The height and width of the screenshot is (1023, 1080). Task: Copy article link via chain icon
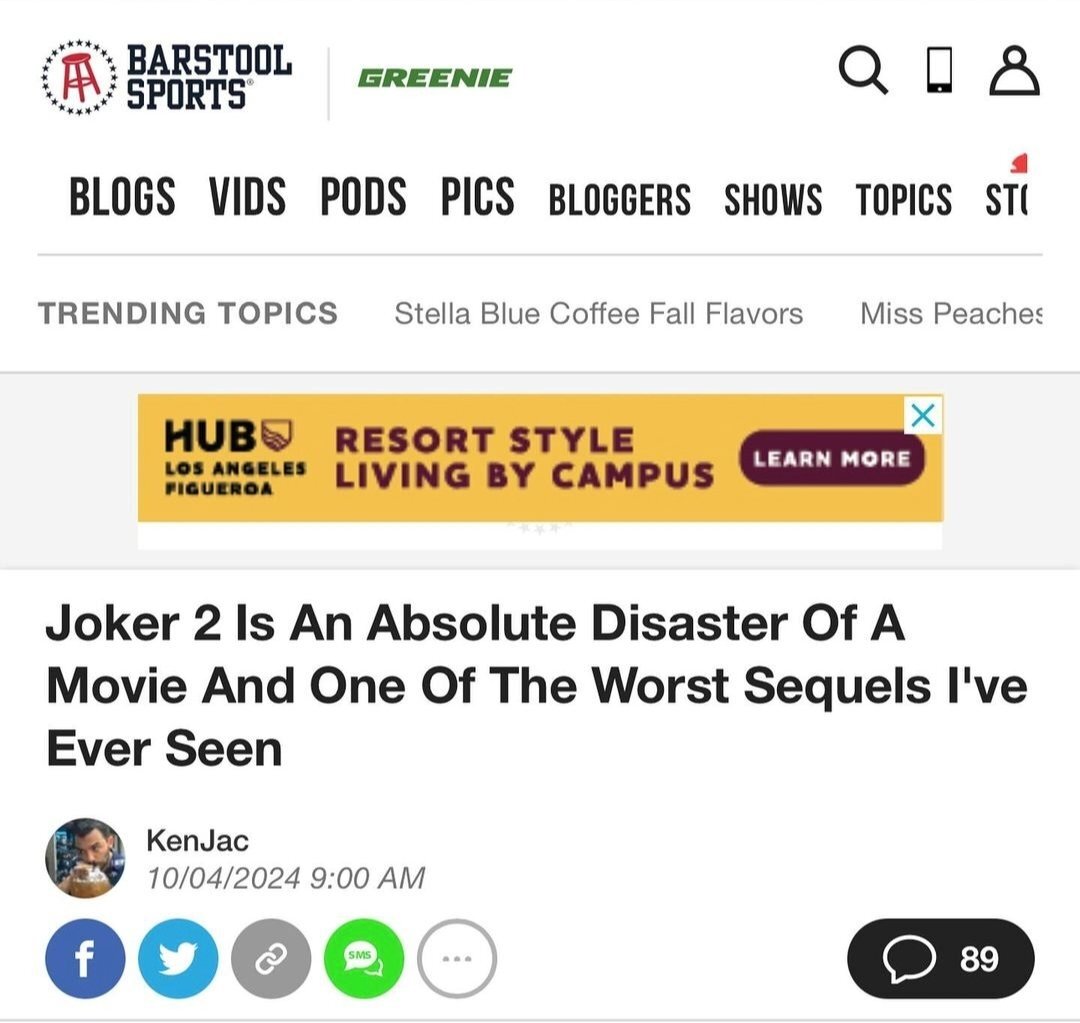point(271,958)
